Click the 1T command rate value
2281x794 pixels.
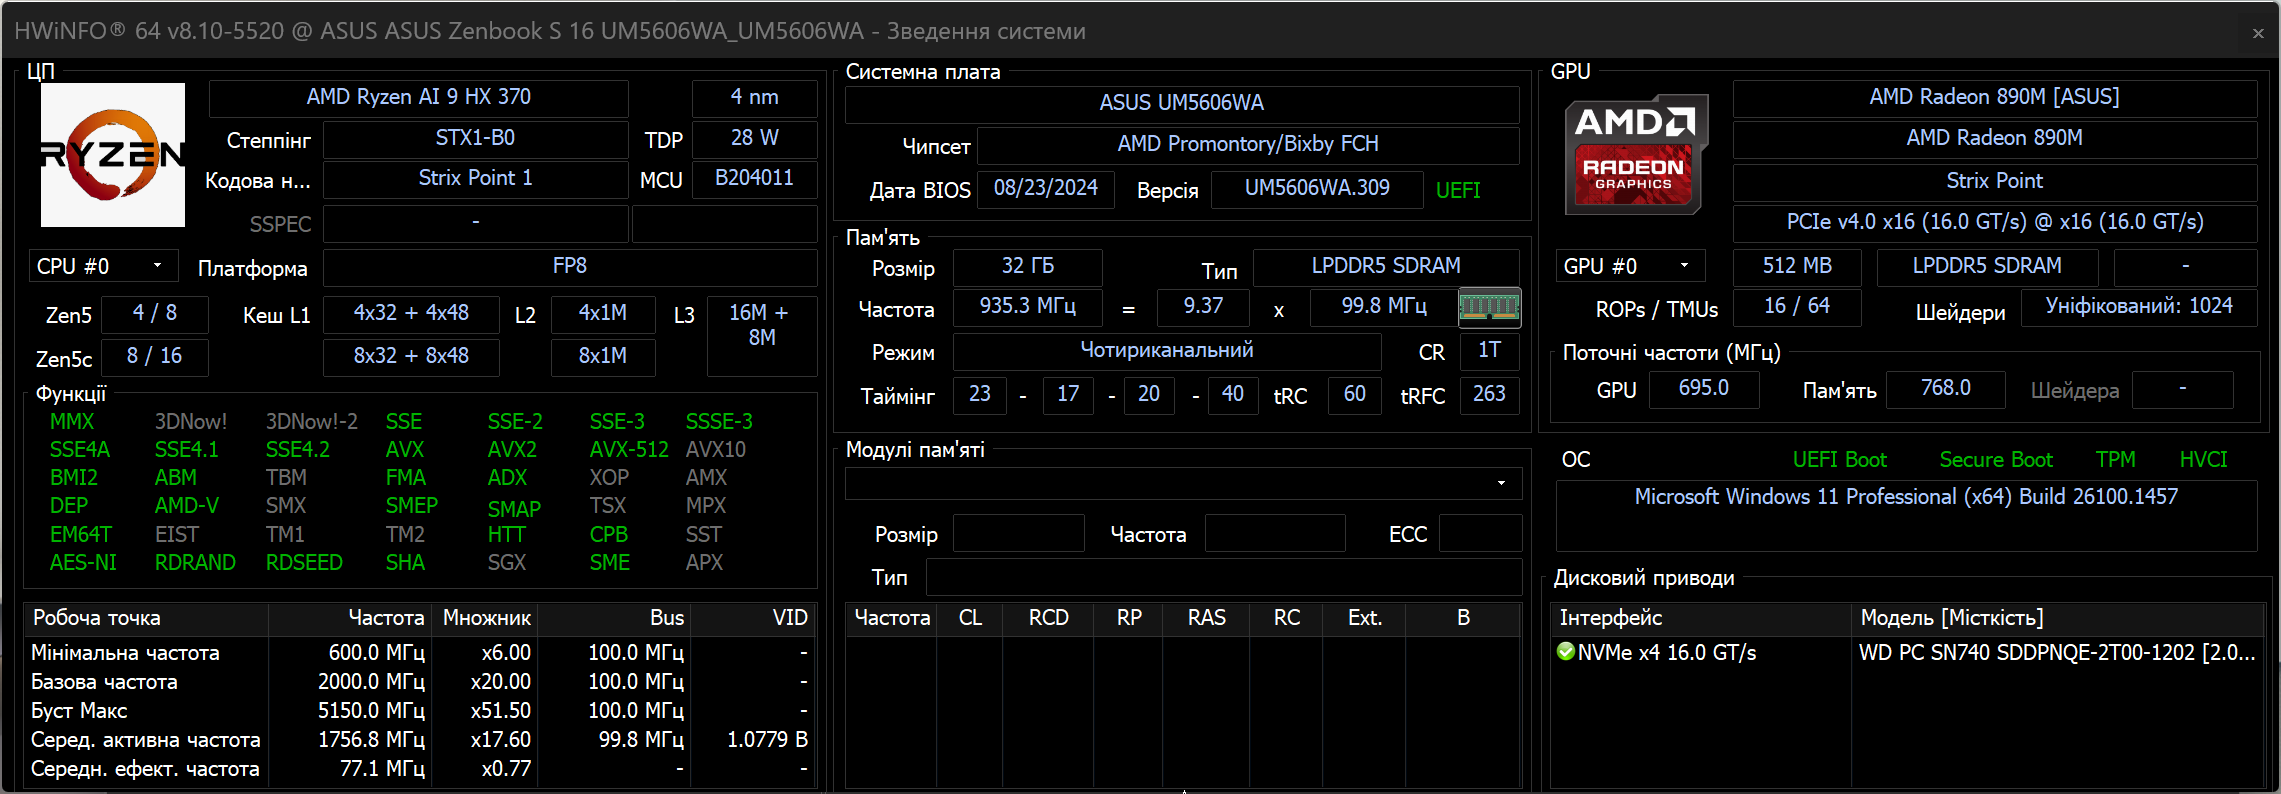point(1489,350)
